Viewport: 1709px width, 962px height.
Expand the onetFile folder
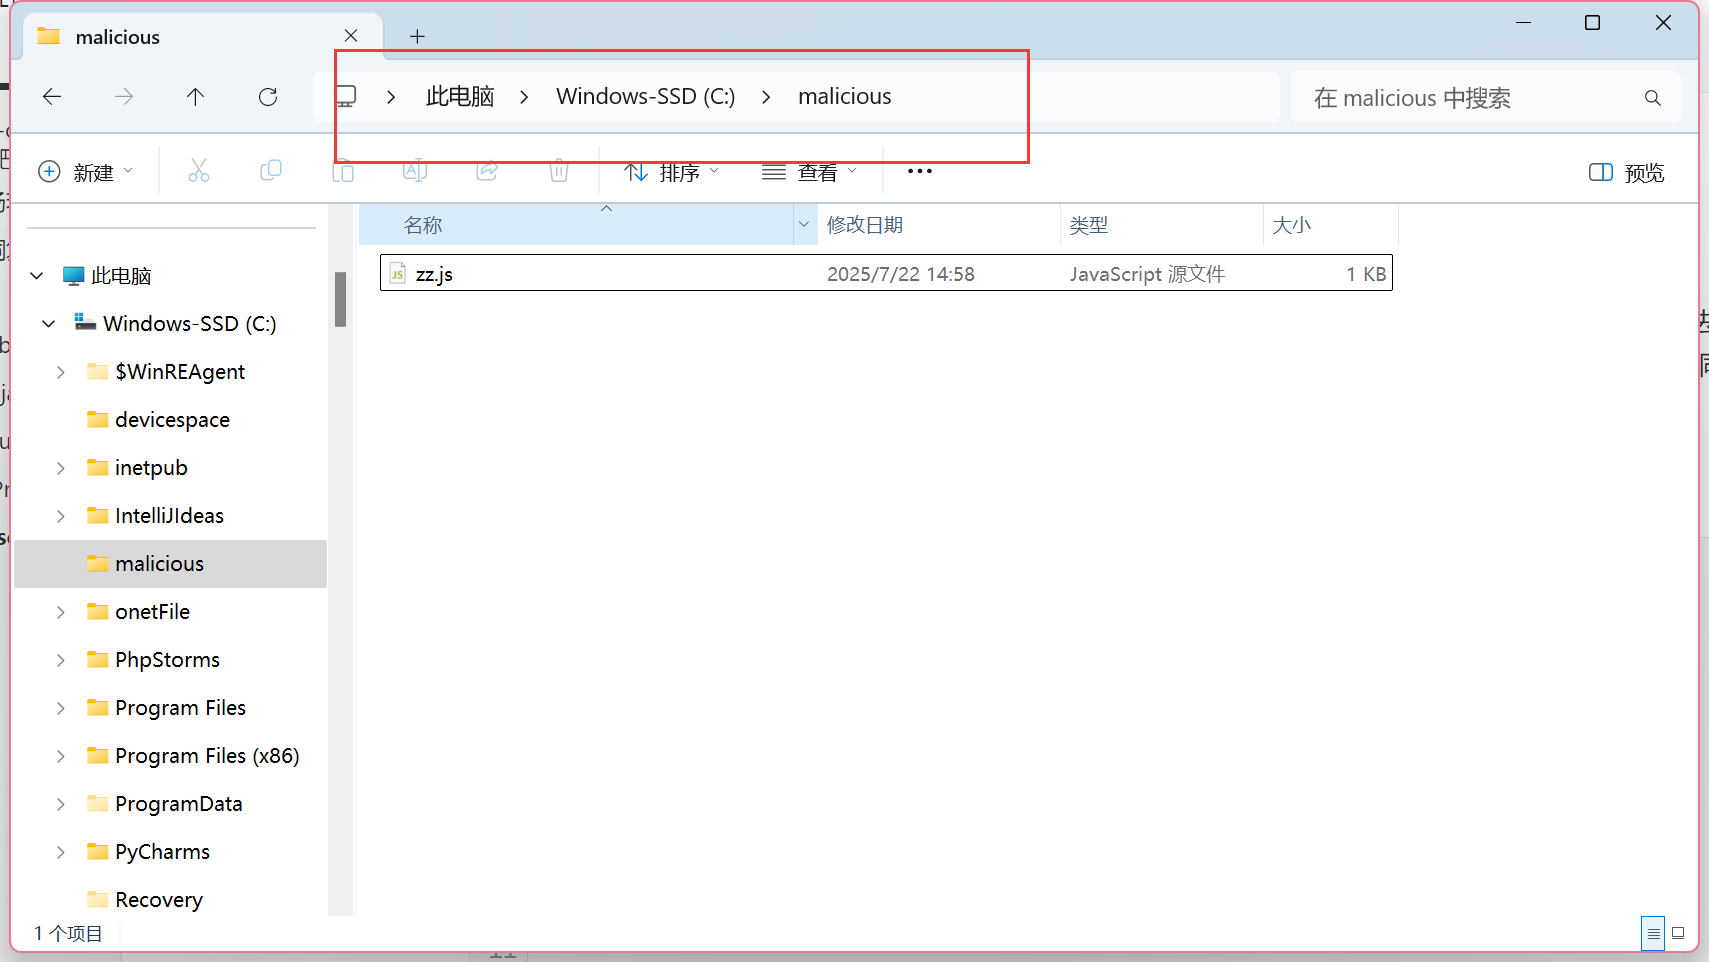coord(61,612)
